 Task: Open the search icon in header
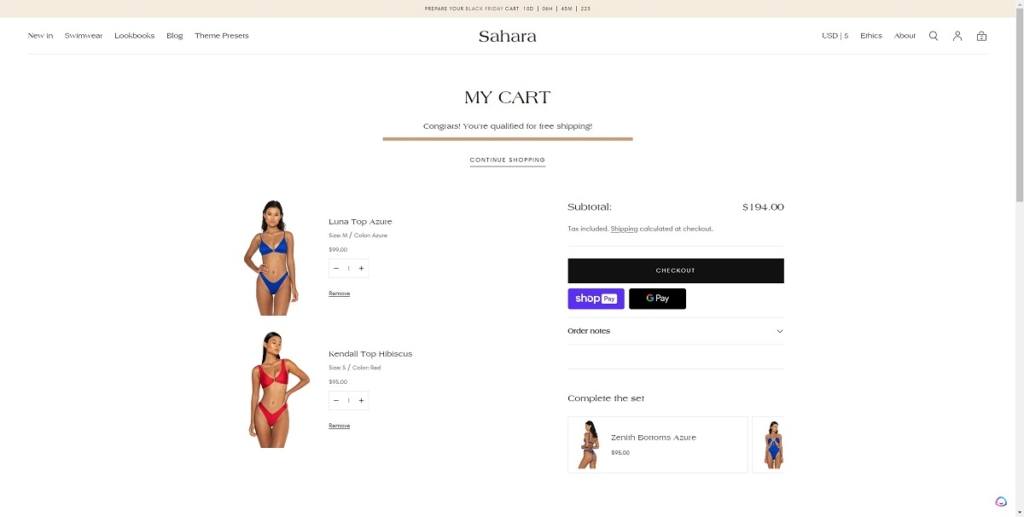(933, 36)
